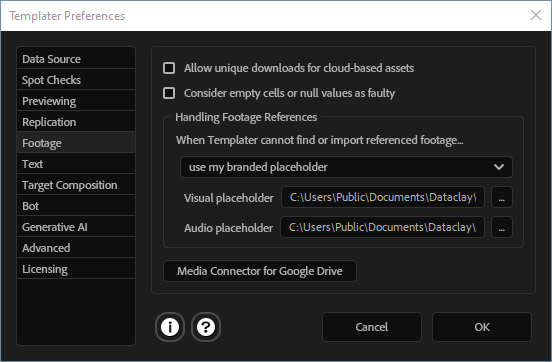Select the Data Source category
The height and width of the screenshot is (362, 552).
pyautogui.click(x=76, y=59)
